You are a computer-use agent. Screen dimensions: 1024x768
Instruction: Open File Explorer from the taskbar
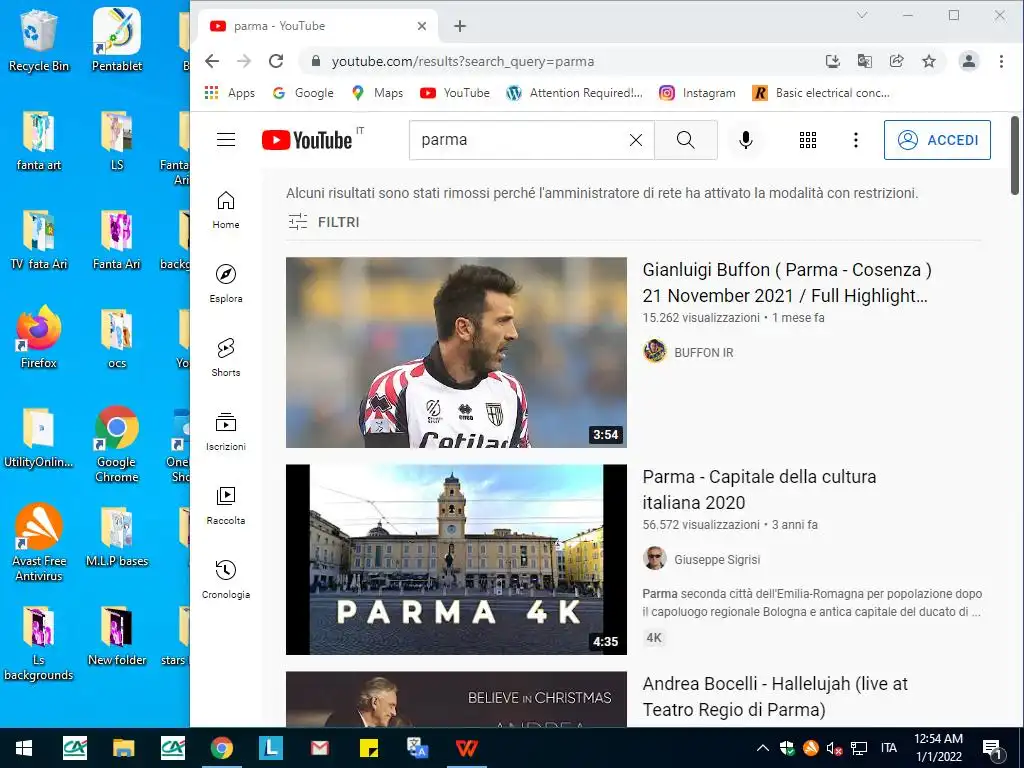[123, 748]
